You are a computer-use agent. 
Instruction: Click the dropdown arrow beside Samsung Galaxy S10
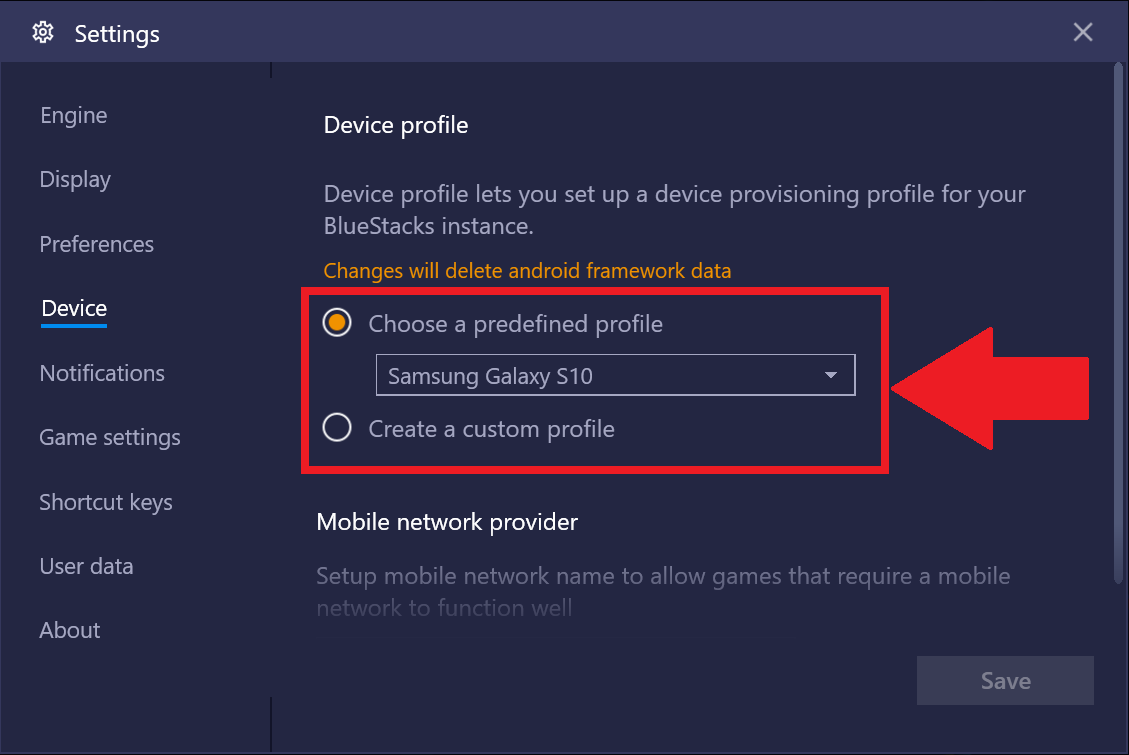(830, 375)
